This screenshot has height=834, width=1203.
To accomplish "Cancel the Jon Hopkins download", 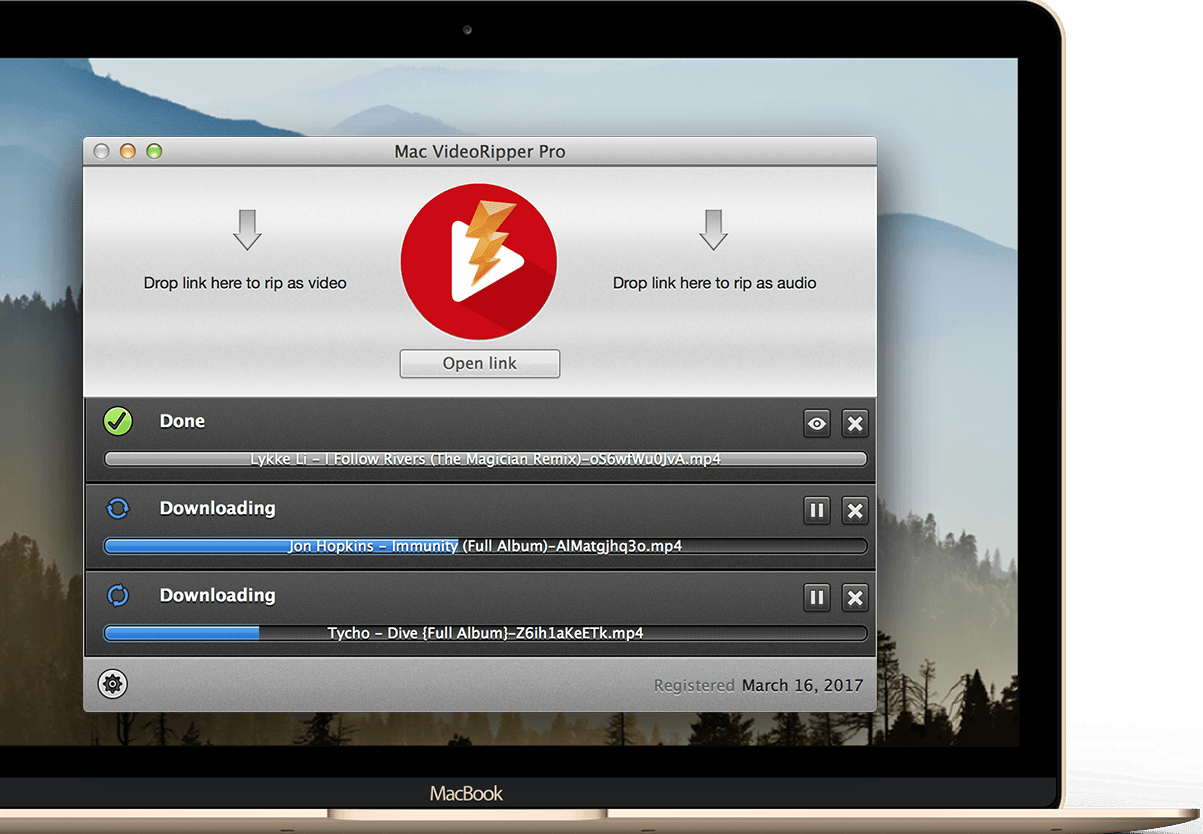I will coord(855,511).
